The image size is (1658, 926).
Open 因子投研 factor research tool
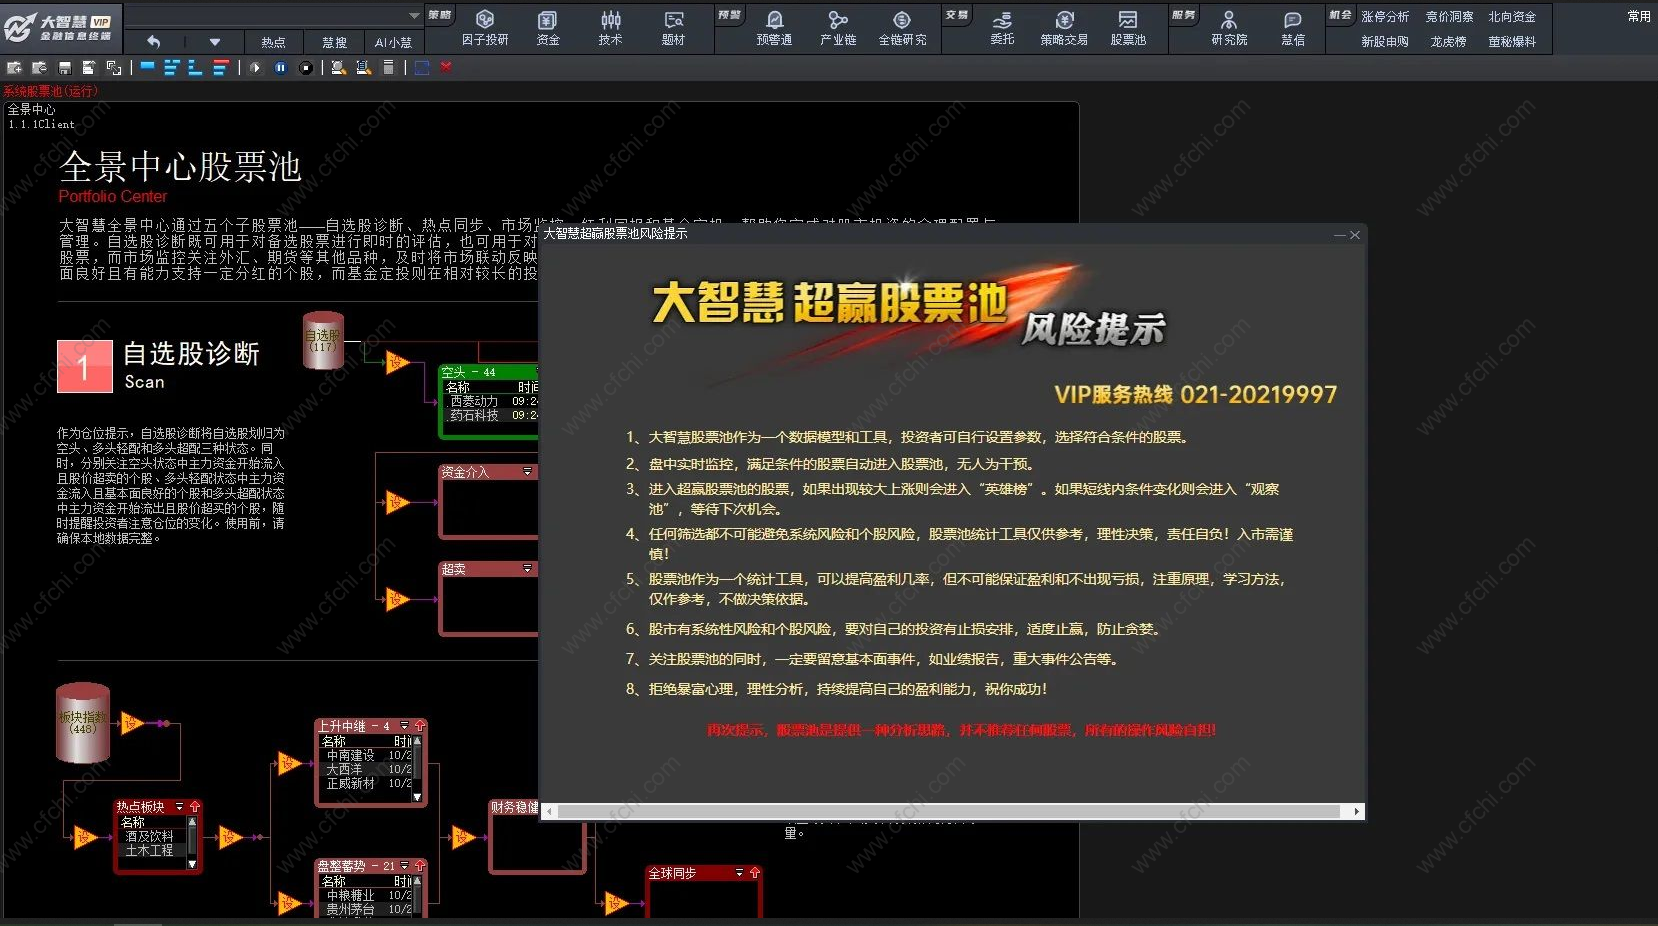pyautogui.click(x=485, y=27)
